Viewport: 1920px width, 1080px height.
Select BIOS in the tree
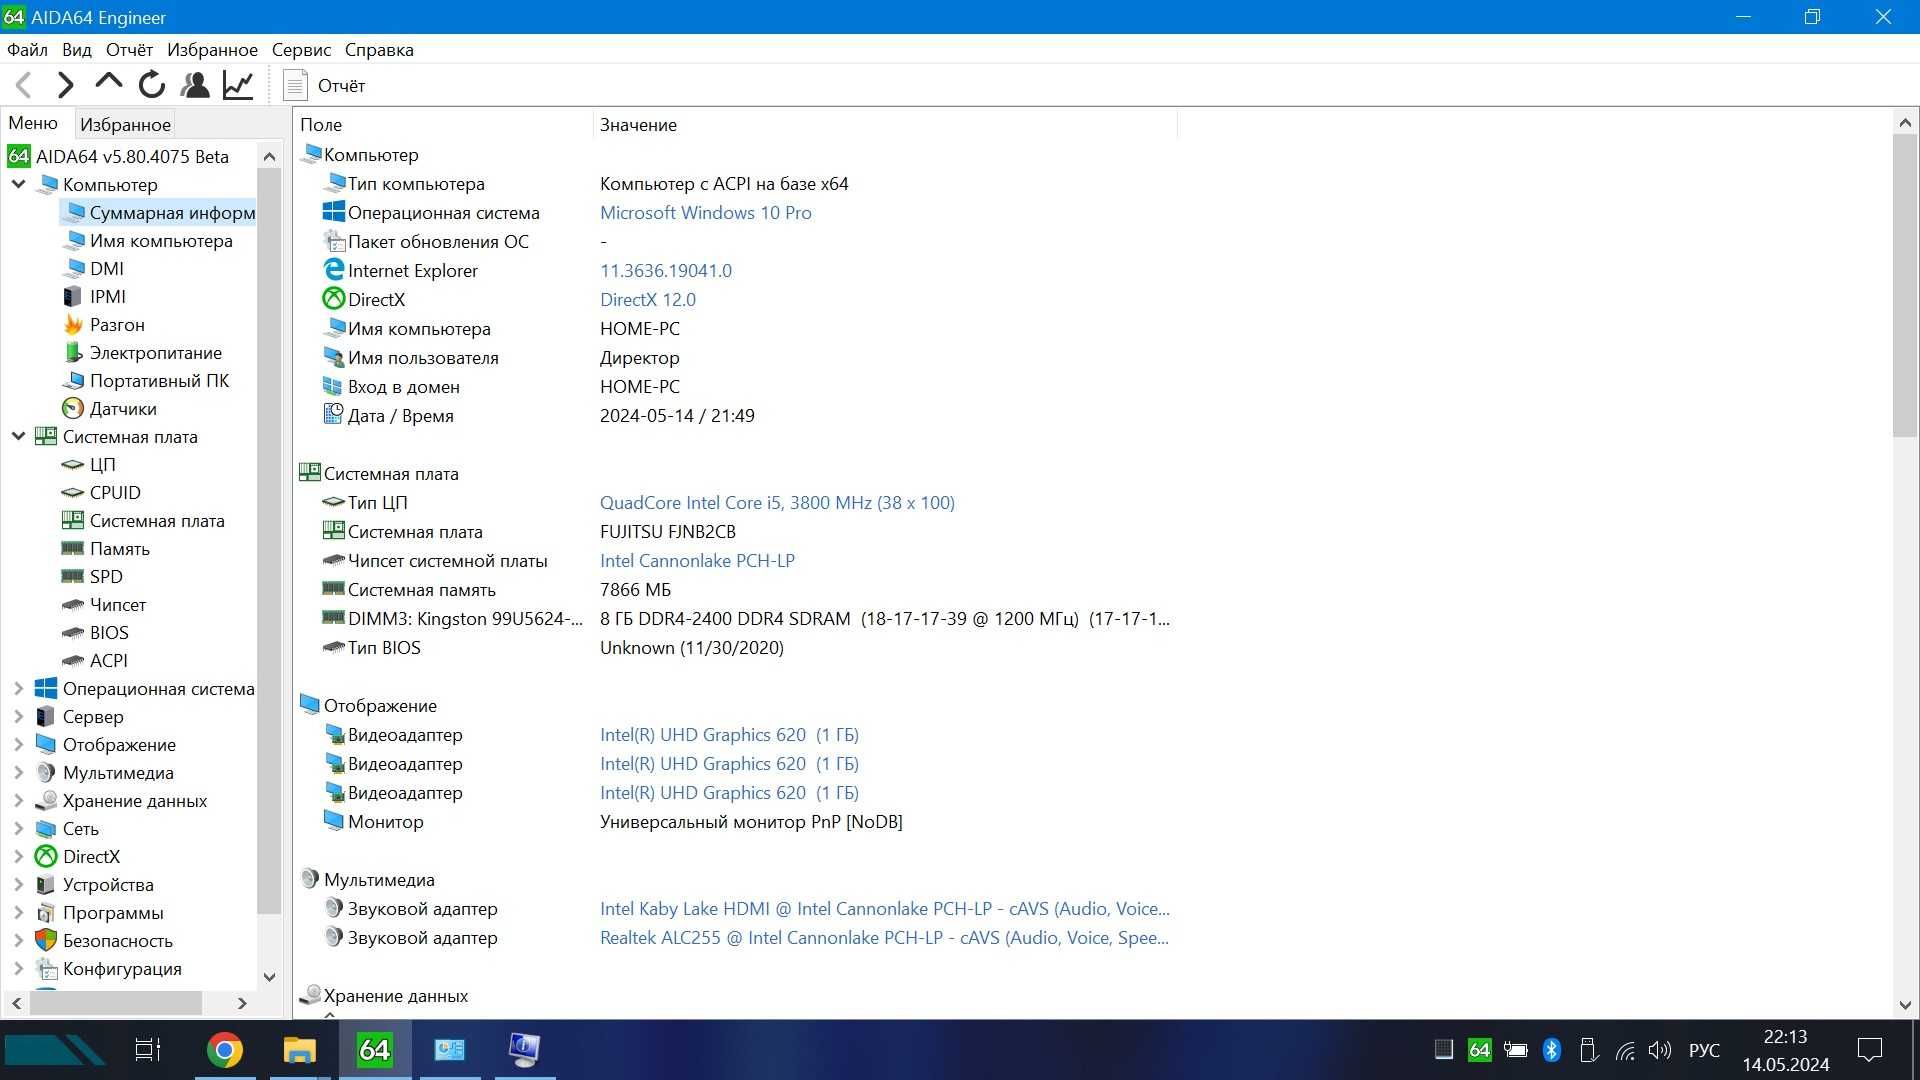[109, 633]
